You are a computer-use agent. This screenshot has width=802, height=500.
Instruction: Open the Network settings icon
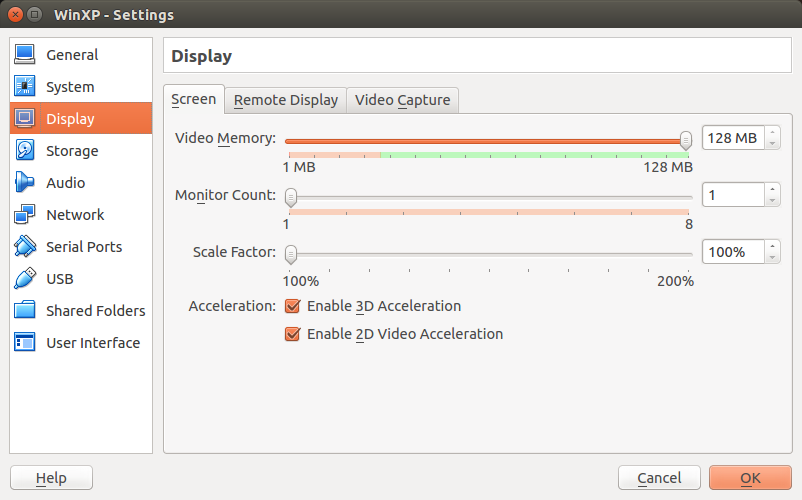(25, 214)
